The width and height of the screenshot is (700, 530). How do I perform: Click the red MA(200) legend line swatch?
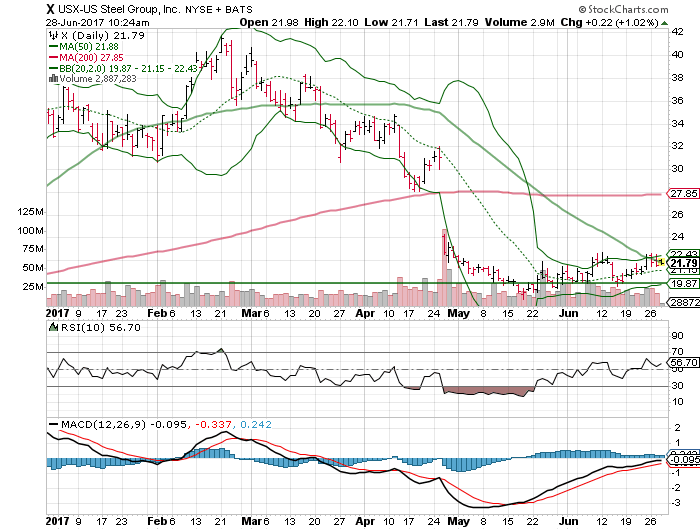pos(53,58)
